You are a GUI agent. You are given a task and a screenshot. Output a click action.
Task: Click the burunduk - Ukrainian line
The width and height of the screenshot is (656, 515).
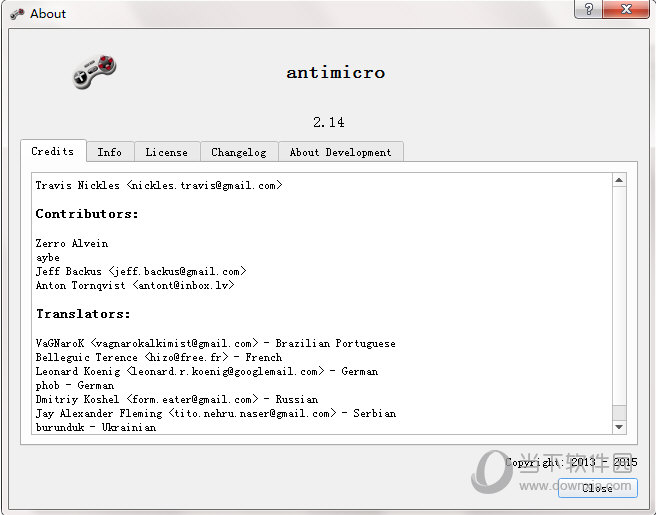pos(96,427)
